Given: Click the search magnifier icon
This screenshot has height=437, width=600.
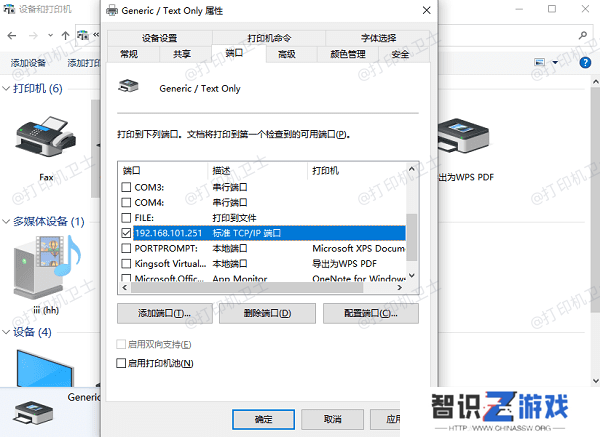Looking at the screenshot, I should [583, 36].
